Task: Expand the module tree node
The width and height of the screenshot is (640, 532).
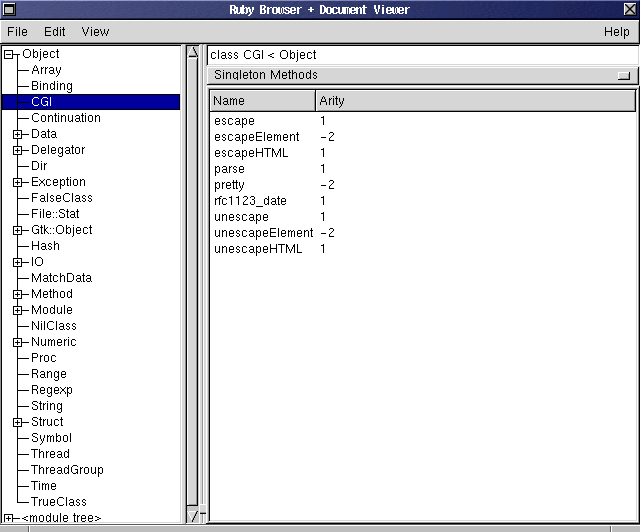Action: [x=8, y=518]
